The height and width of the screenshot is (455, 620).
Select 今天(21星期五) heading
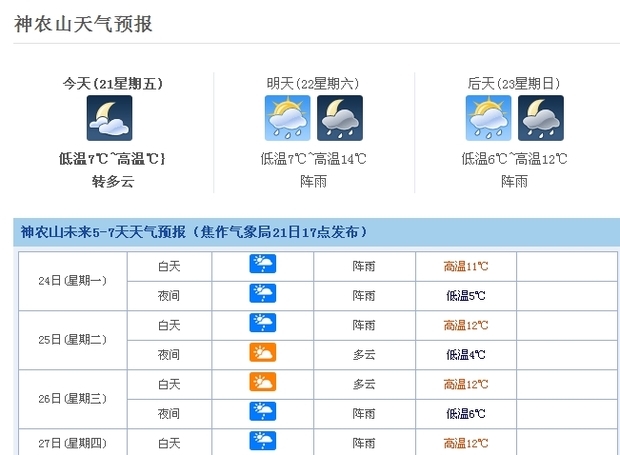pyautogui.click(x=113, y=83)
